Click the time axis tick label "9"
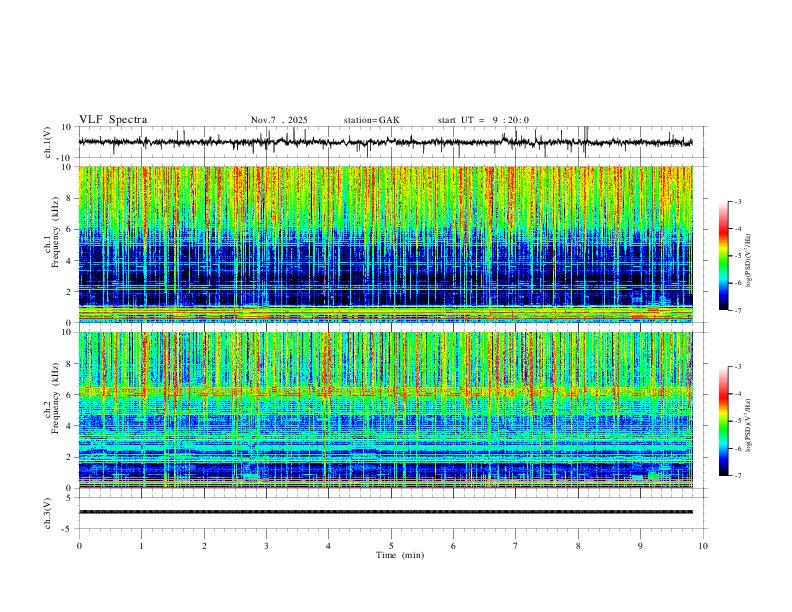The width and height of the screenshot is (792, 612). 640,546
